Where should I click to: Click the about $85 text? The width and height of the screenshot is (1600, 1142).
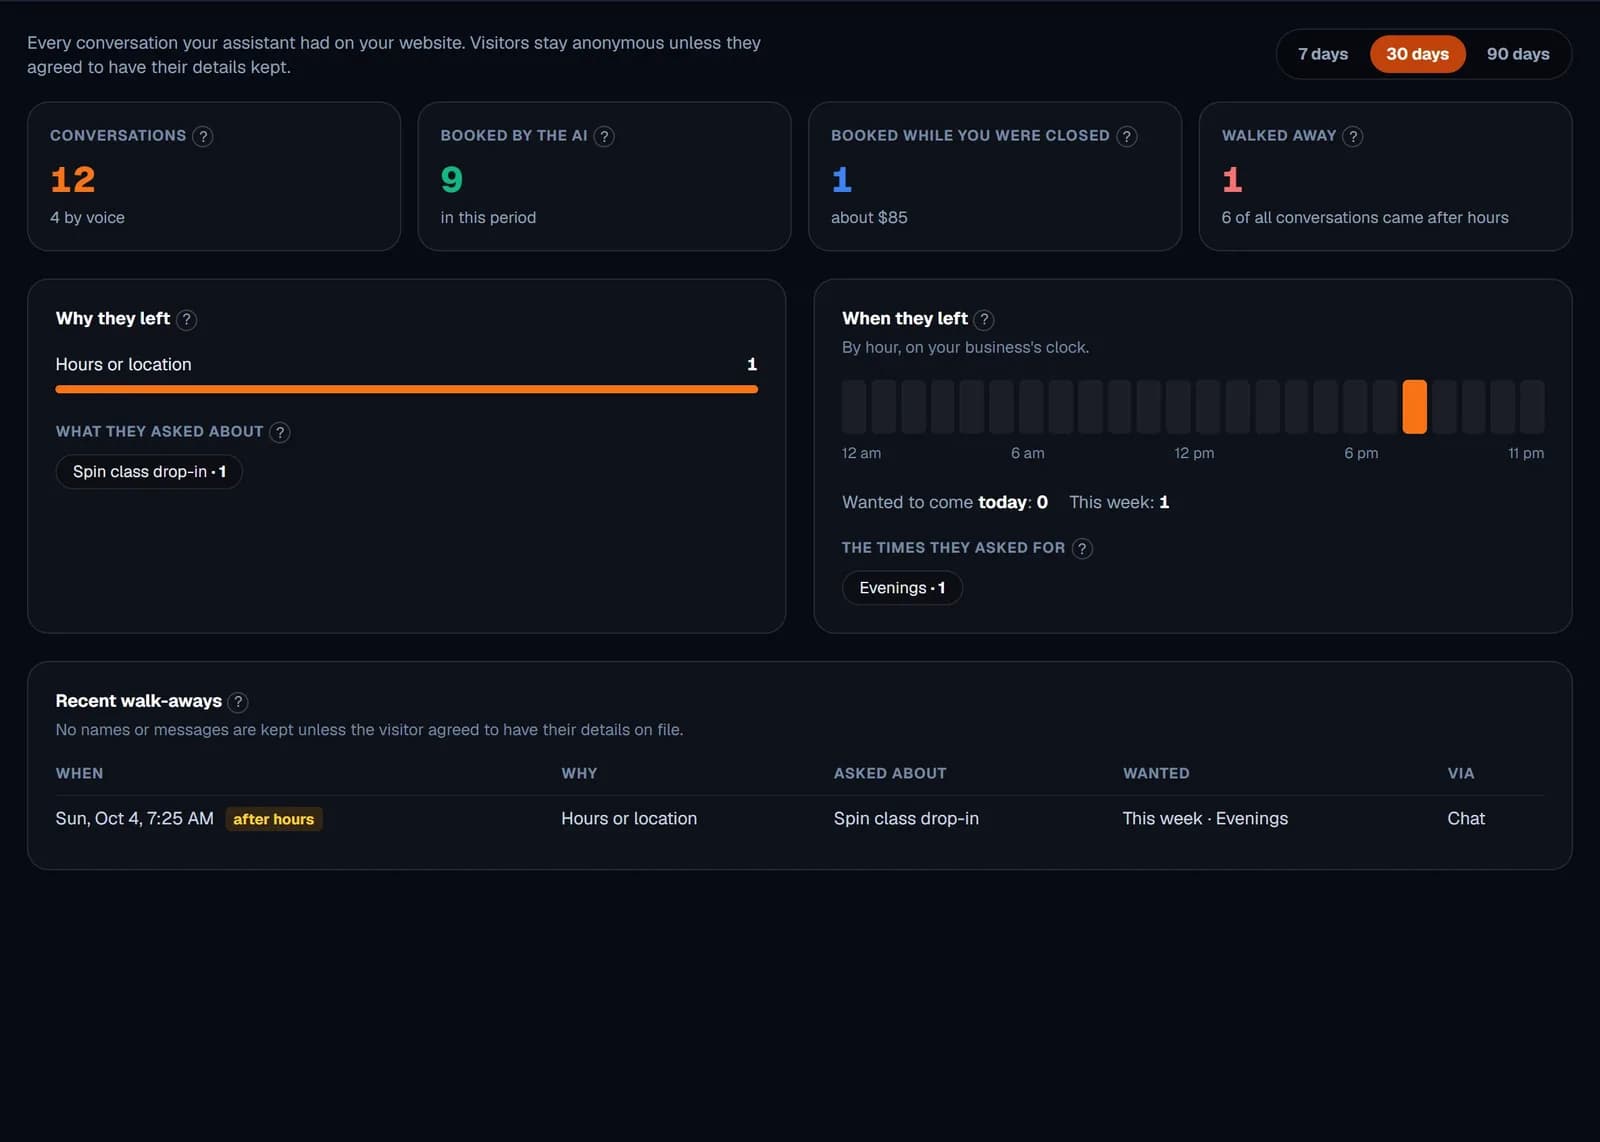click(869, 217)
